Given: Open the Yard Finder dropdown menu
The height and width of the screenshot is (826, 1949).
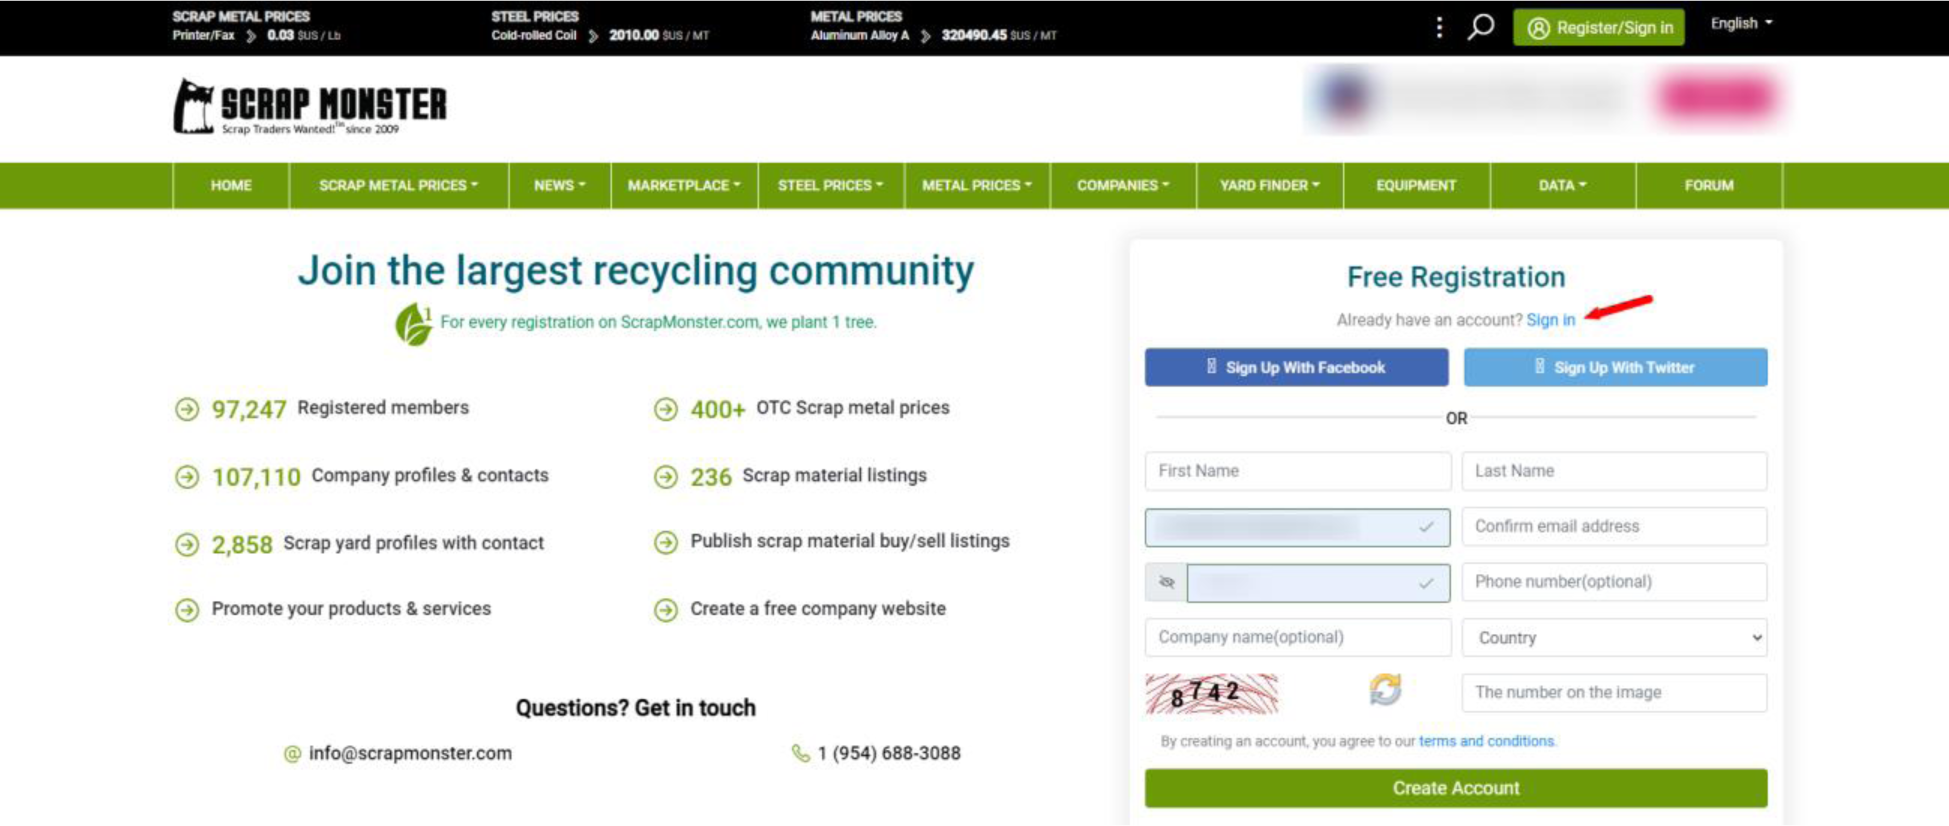Looking at the screenshot, I should (x=1269, y=186).
